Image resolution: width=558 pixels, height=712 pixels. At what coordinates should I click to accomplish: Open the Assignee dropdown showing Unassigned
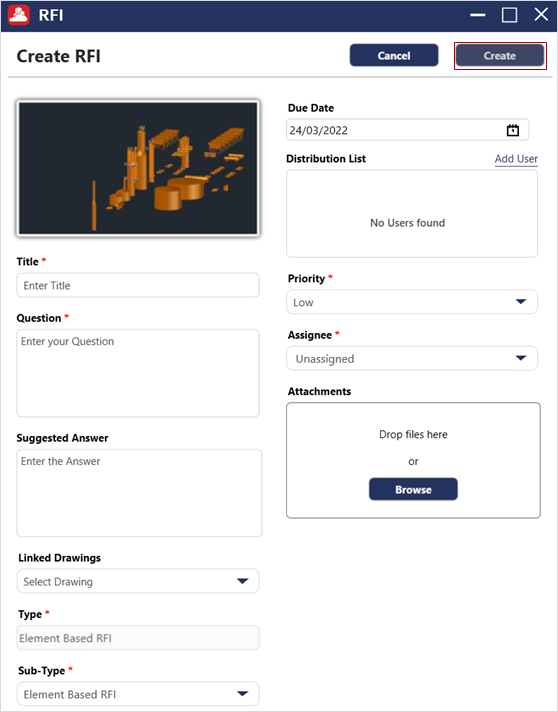[412, 359]
